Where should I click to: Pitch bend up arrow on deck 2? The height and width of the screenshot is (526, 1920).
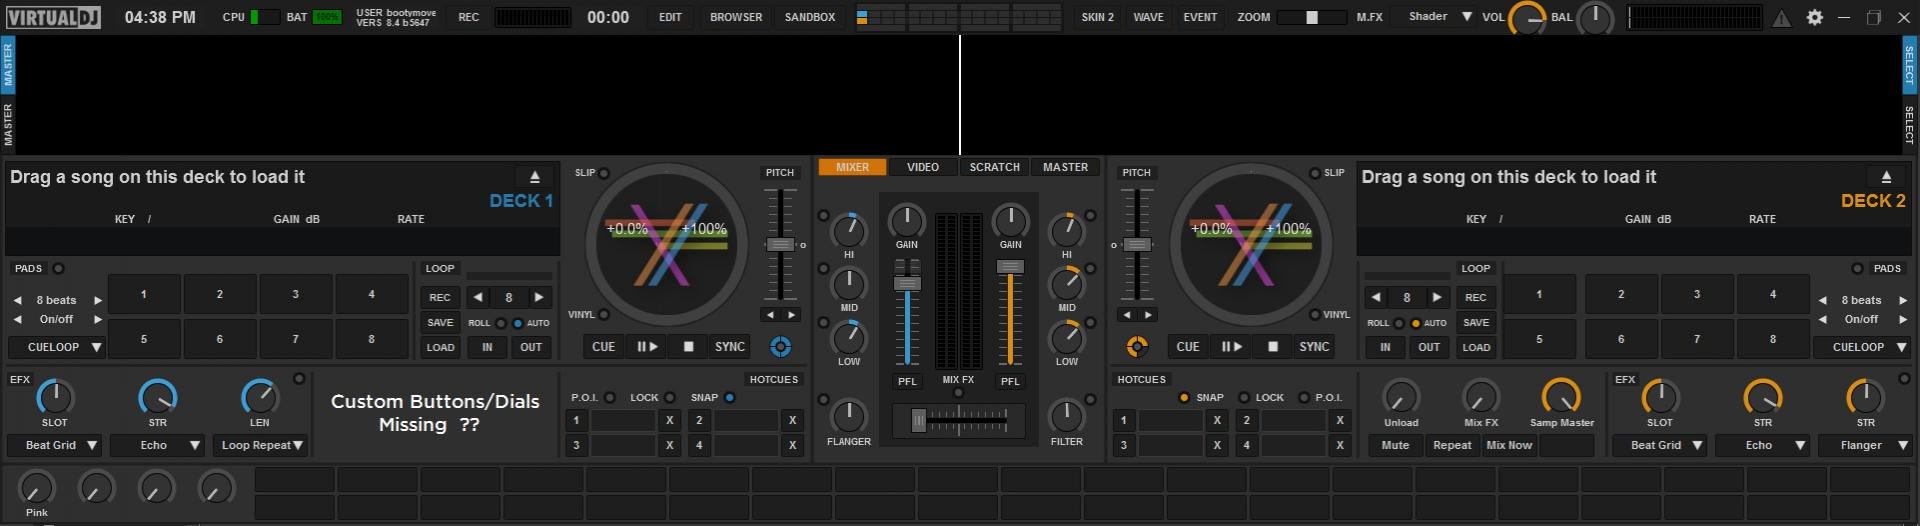(x=1148, y=315)
